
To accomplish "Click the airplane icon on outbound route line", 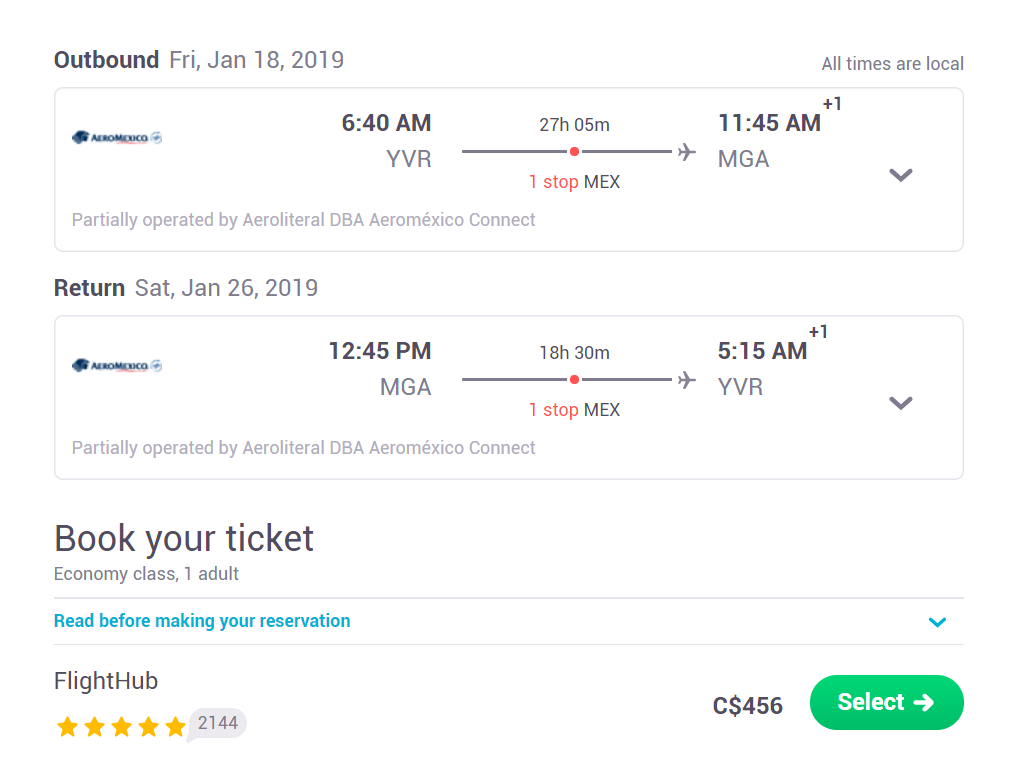I will tap(686, 152).
